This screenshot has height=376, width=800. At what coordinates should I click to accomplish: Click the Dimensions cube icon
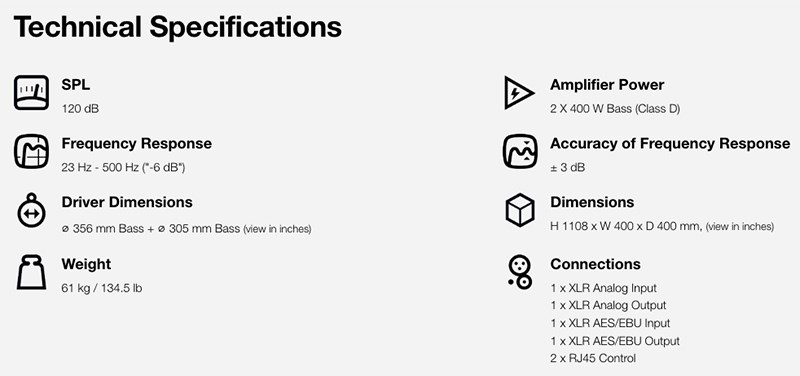click(520, 210)
